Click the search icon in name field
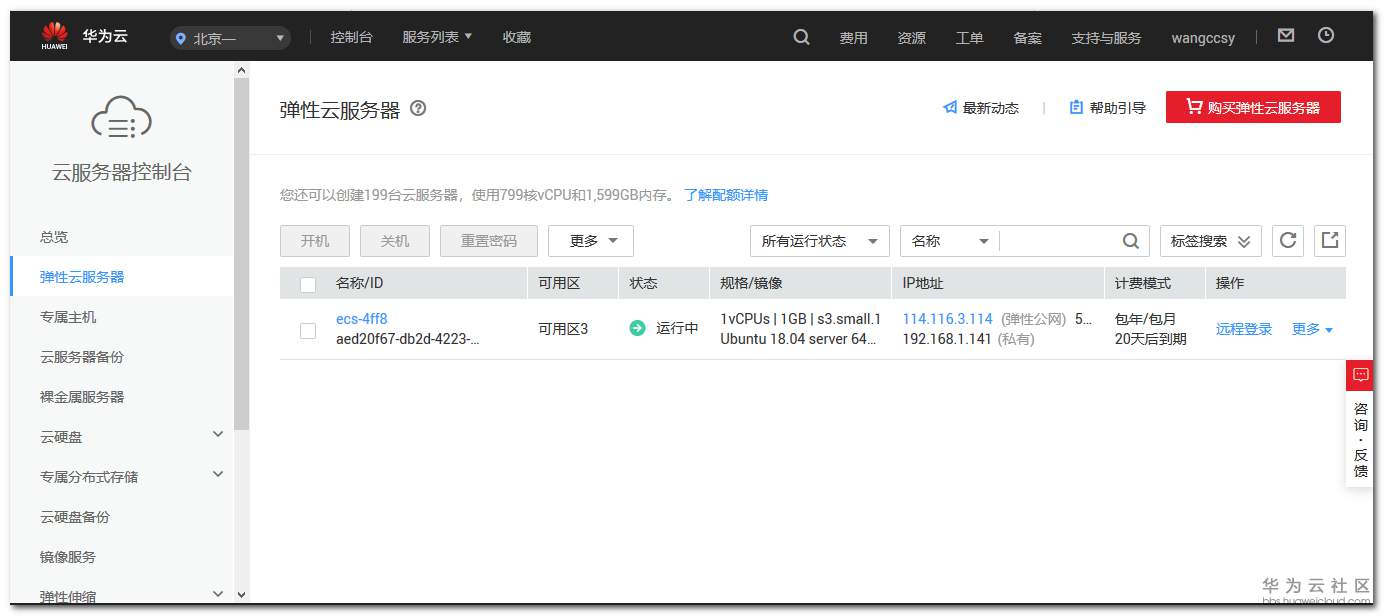The height and width of the screenshot is (616, 1384). click(1130, 241)
